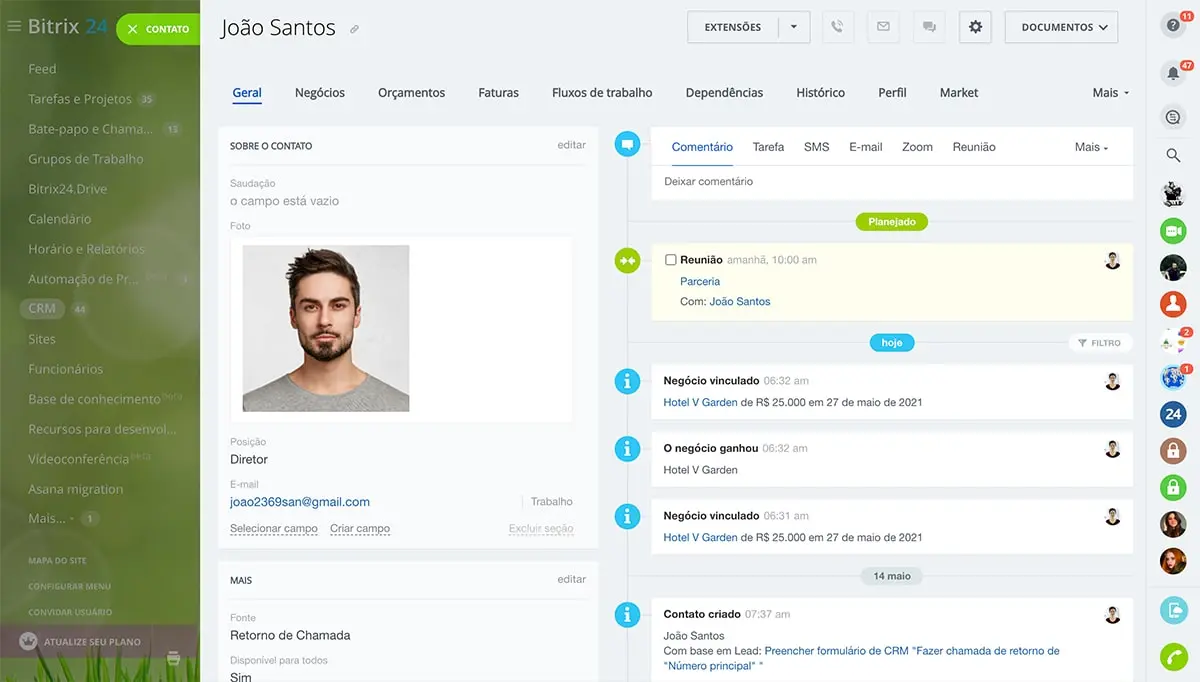Click the help question mark icon
The image size is (1200, 682).
(1173, 27)
